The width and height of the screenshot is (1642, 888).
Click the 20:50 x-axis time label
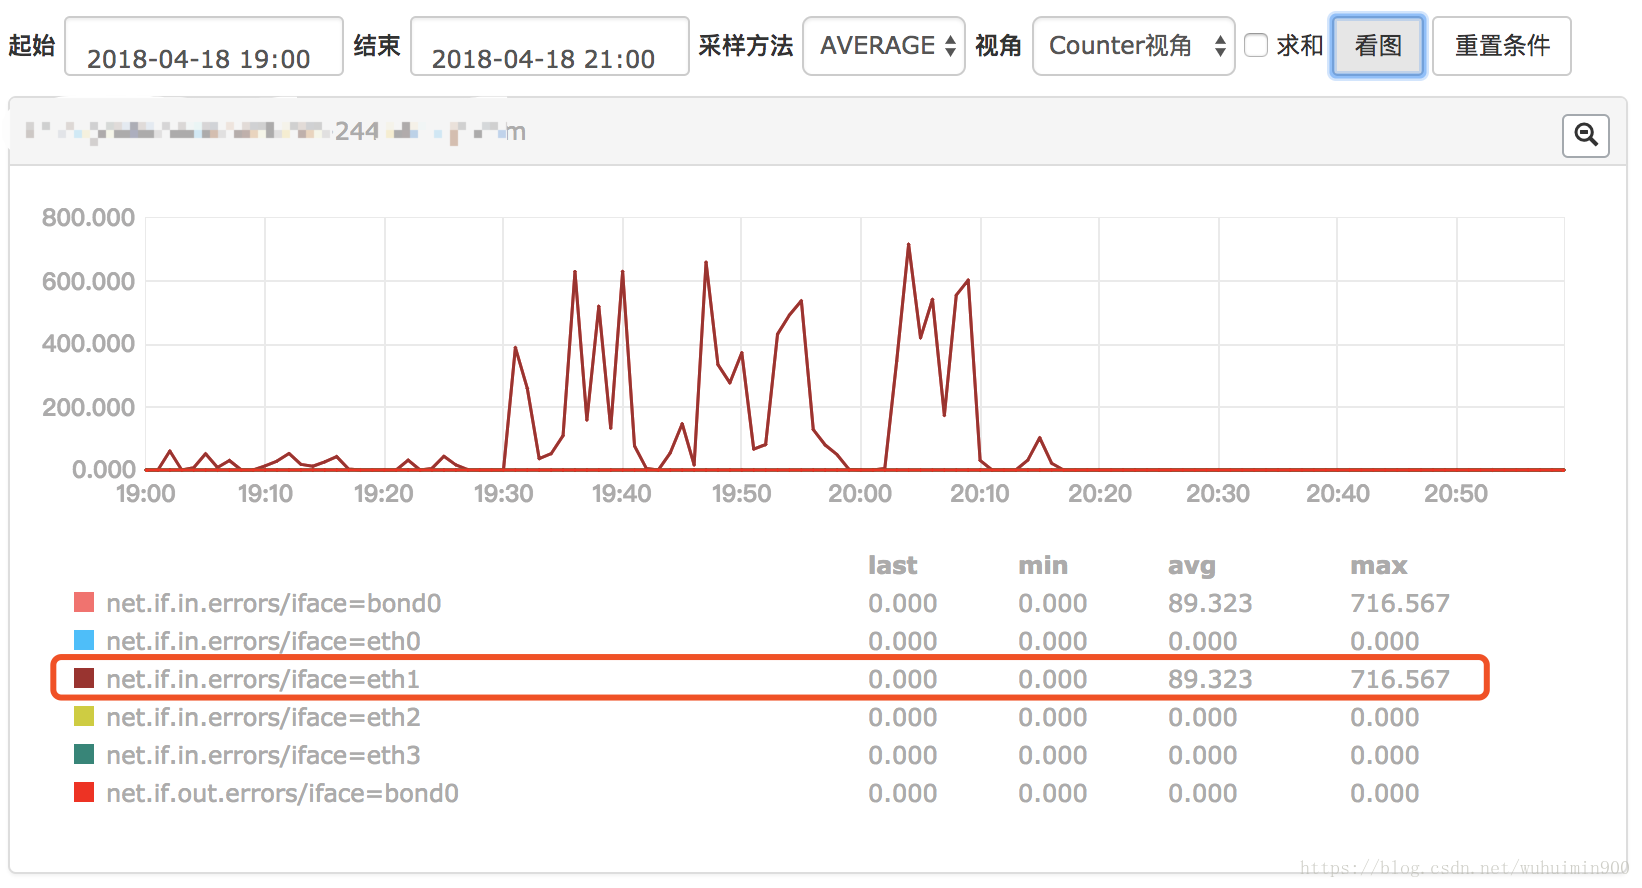1456,493
